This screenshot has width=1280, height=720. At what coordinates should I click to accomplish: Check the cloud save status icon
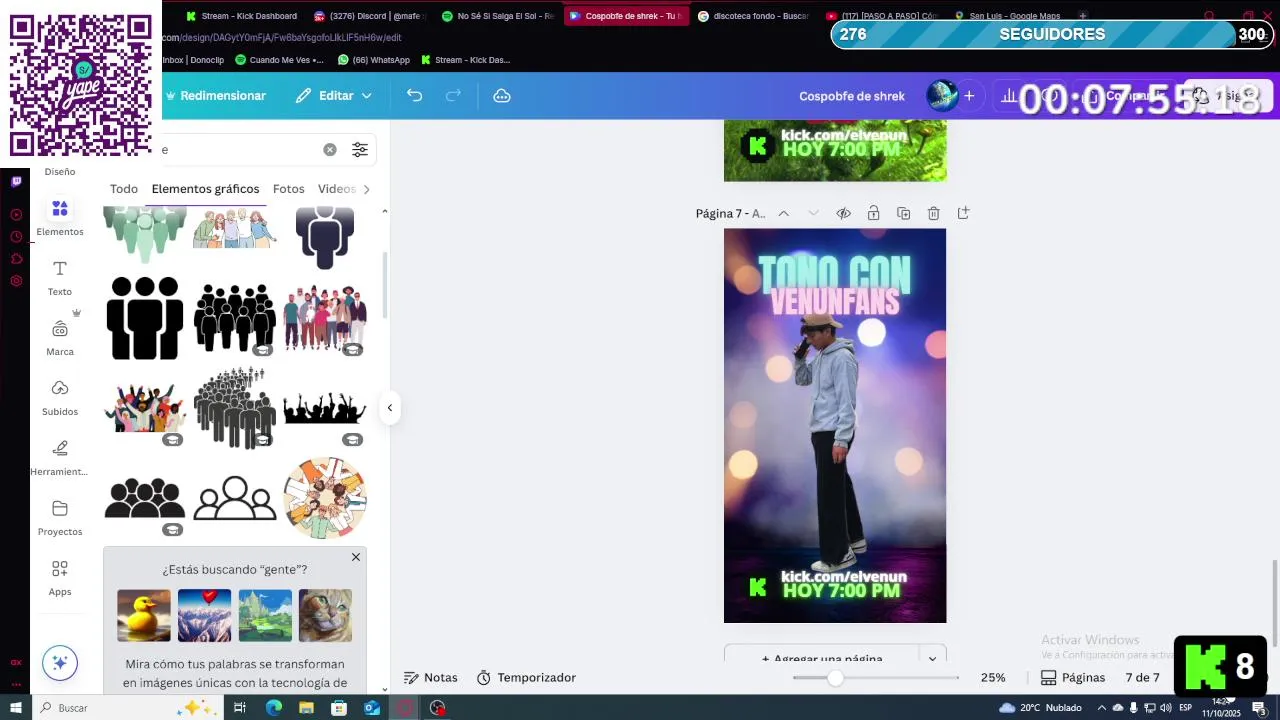click(x=502, y=95)
